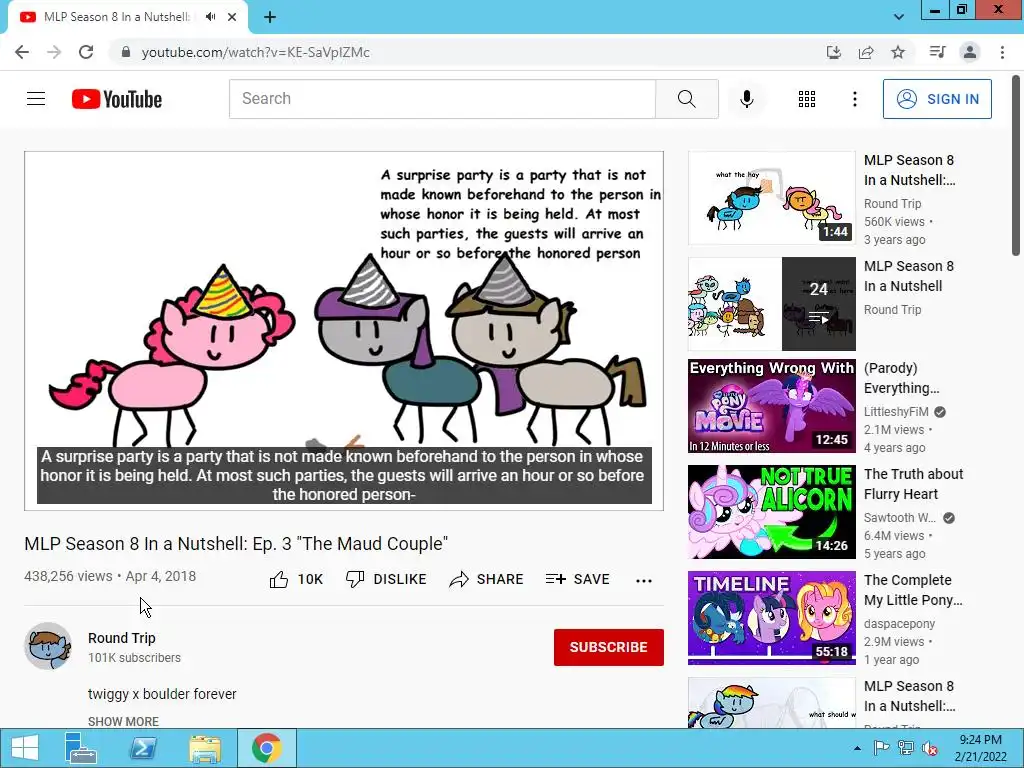The image size is (1024, 768).
Task: Expand the description with SHOW MORE
Action: (x=123, y=721)
